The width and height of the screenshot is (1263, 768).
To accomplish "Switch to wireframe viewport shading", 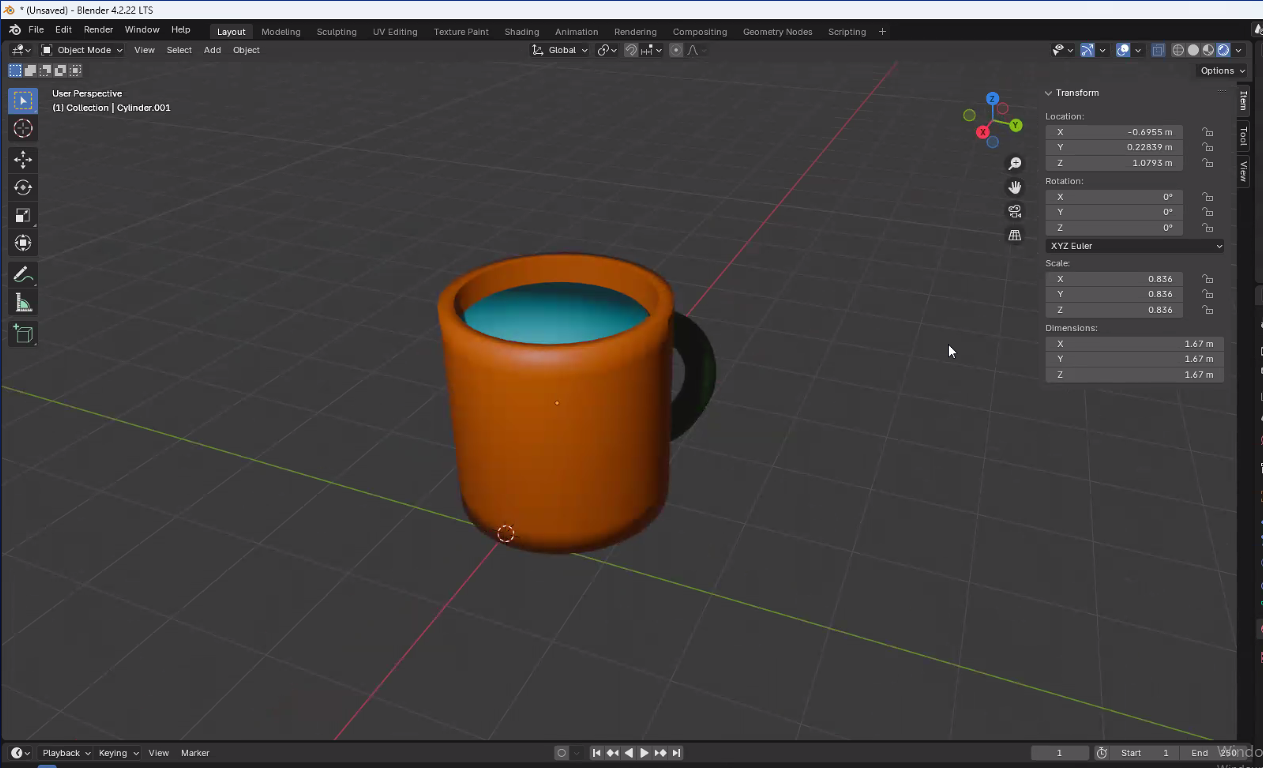I will [1178, 50].
